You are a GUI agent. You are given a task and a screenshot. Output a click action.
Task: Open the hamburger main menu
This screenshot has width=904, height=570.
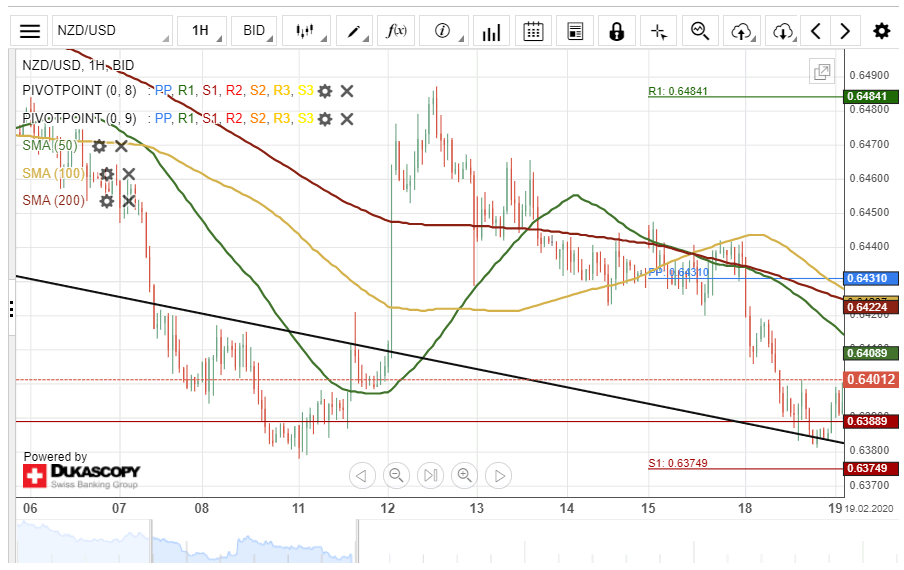pos(31,31)
